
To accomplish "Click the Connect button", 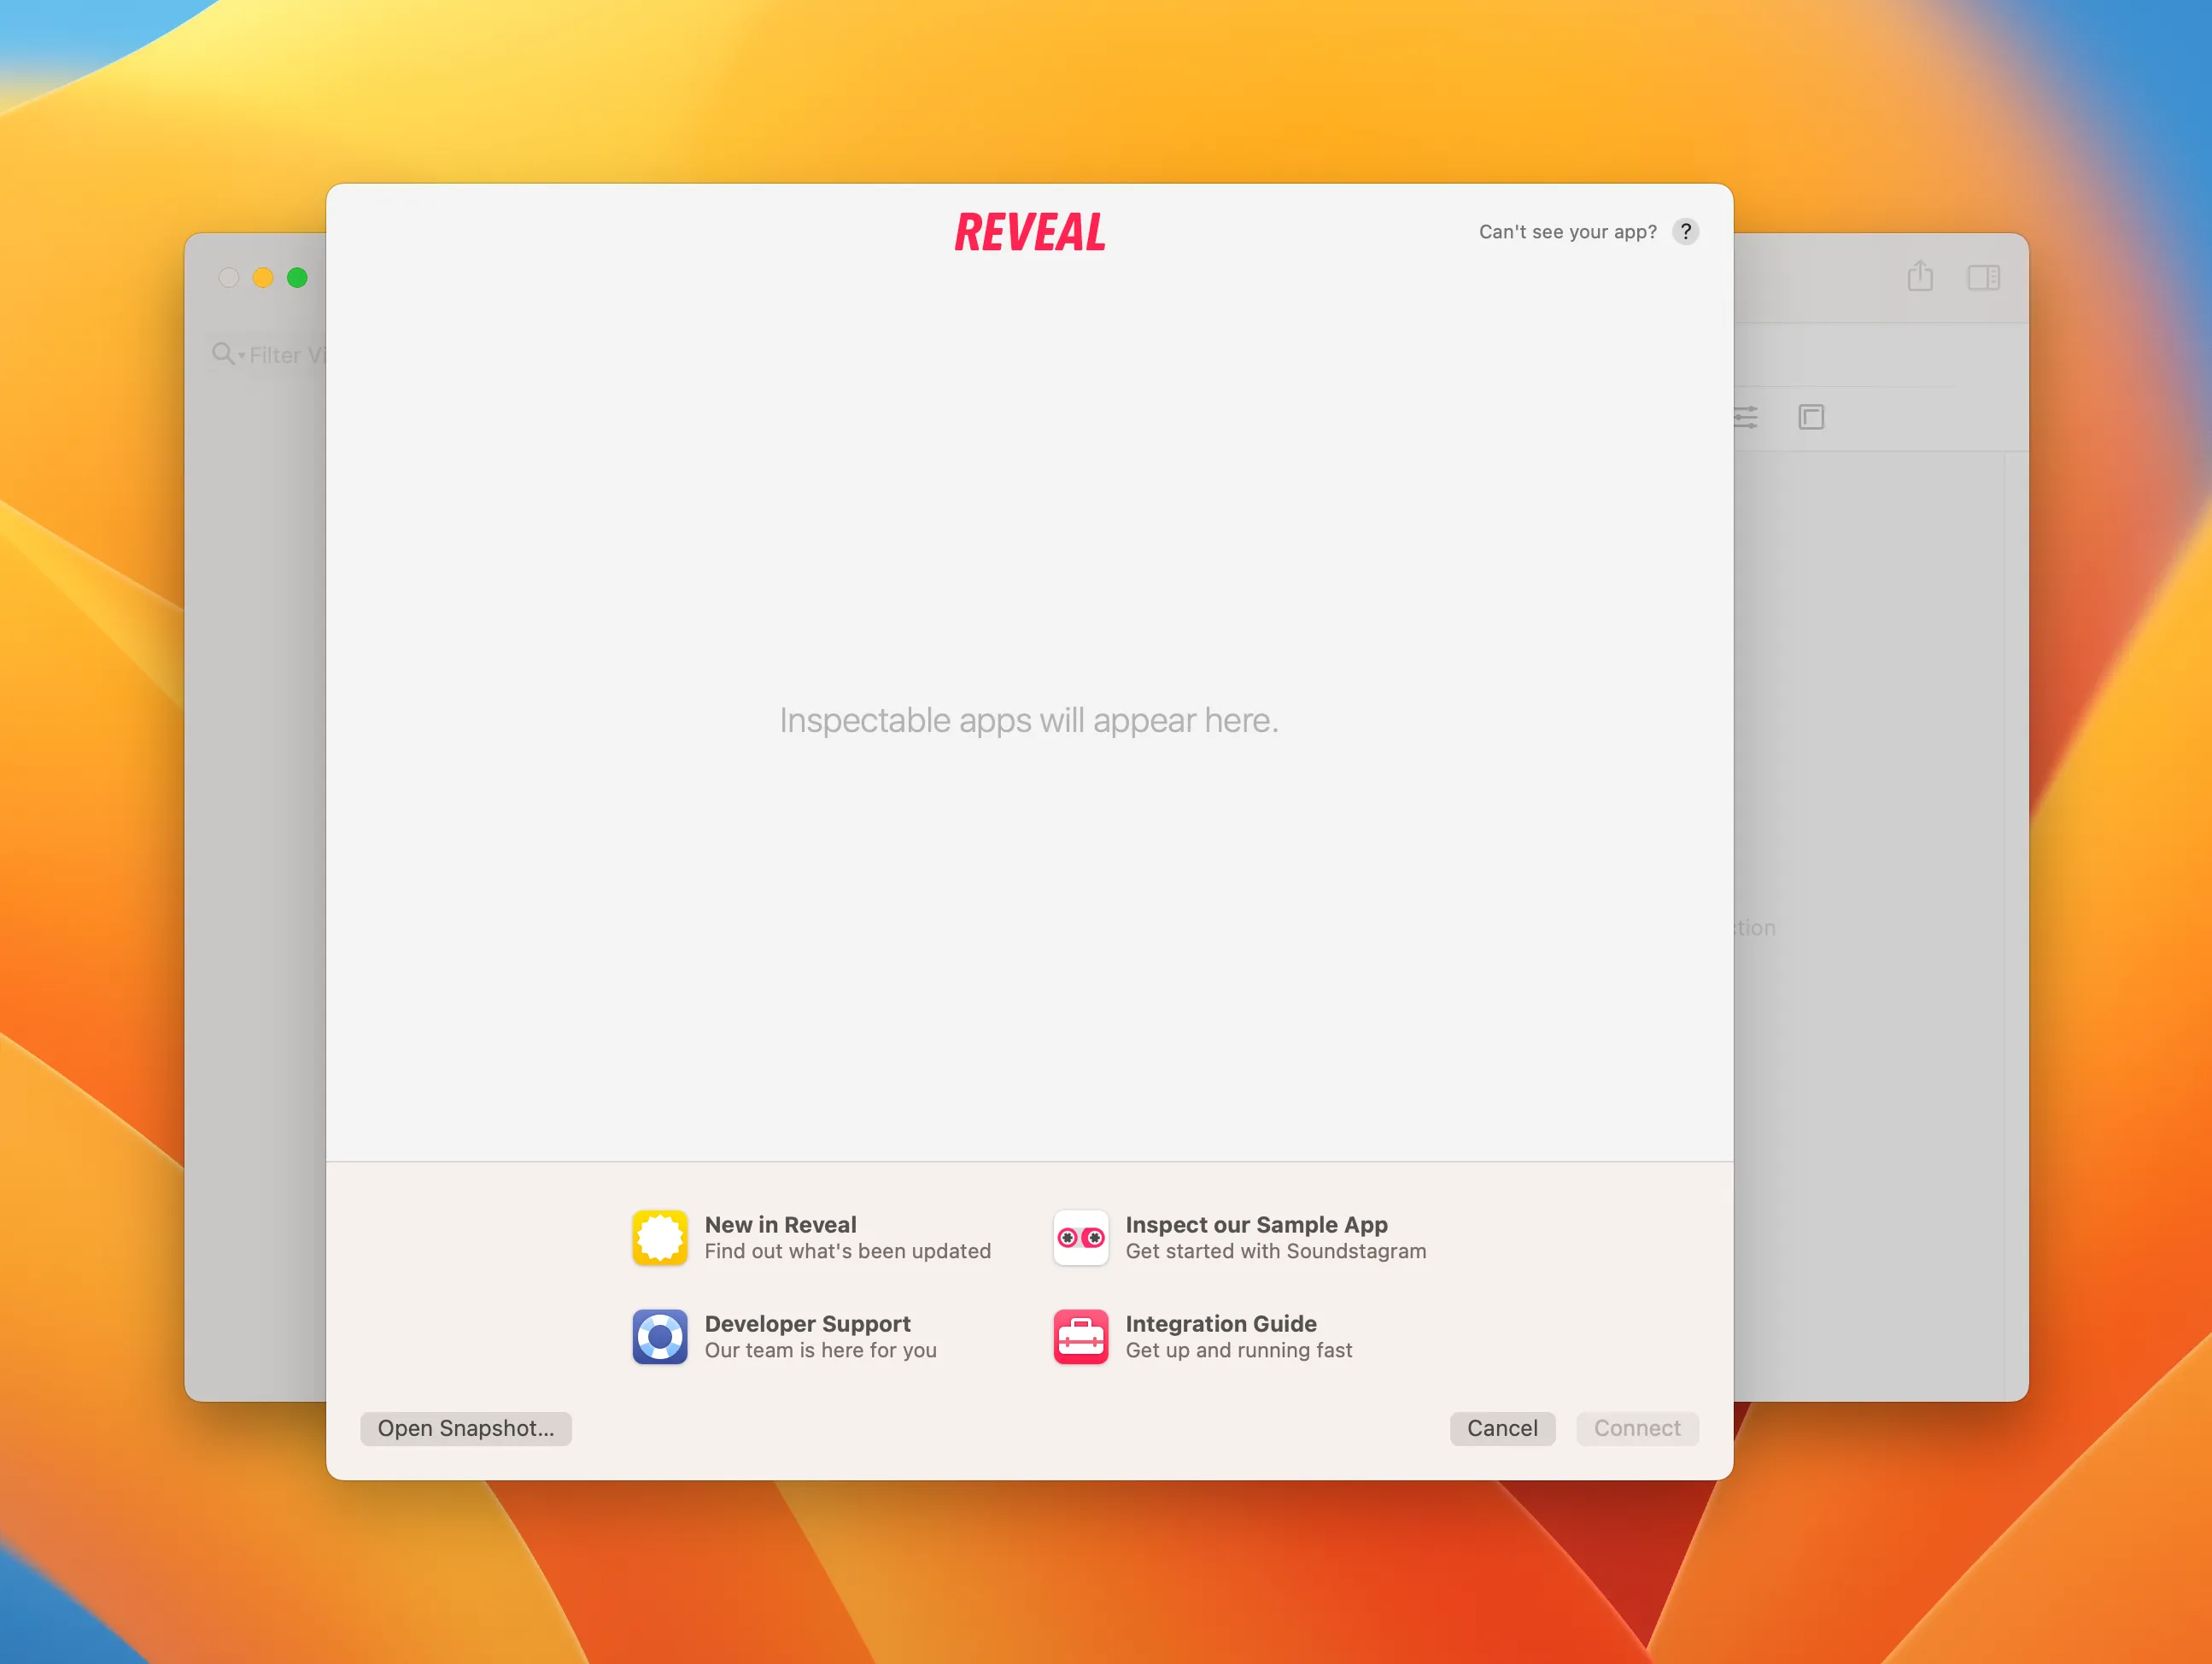I will pyautogui.click(x=1637, y=1428).
